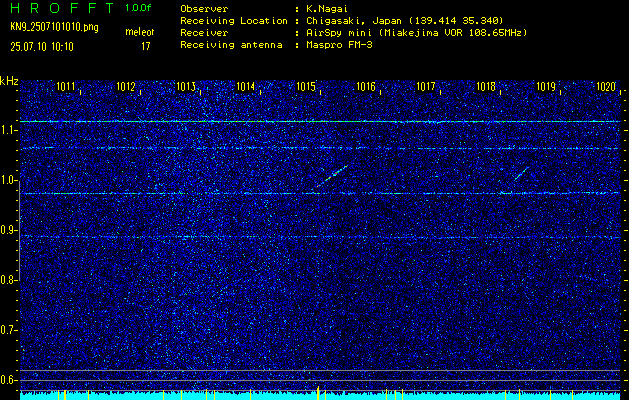Click the date stamp 25.07.10 10:10
Image resolution: width=629 pixels, height=400 pixels.
(x=42, y=47)
